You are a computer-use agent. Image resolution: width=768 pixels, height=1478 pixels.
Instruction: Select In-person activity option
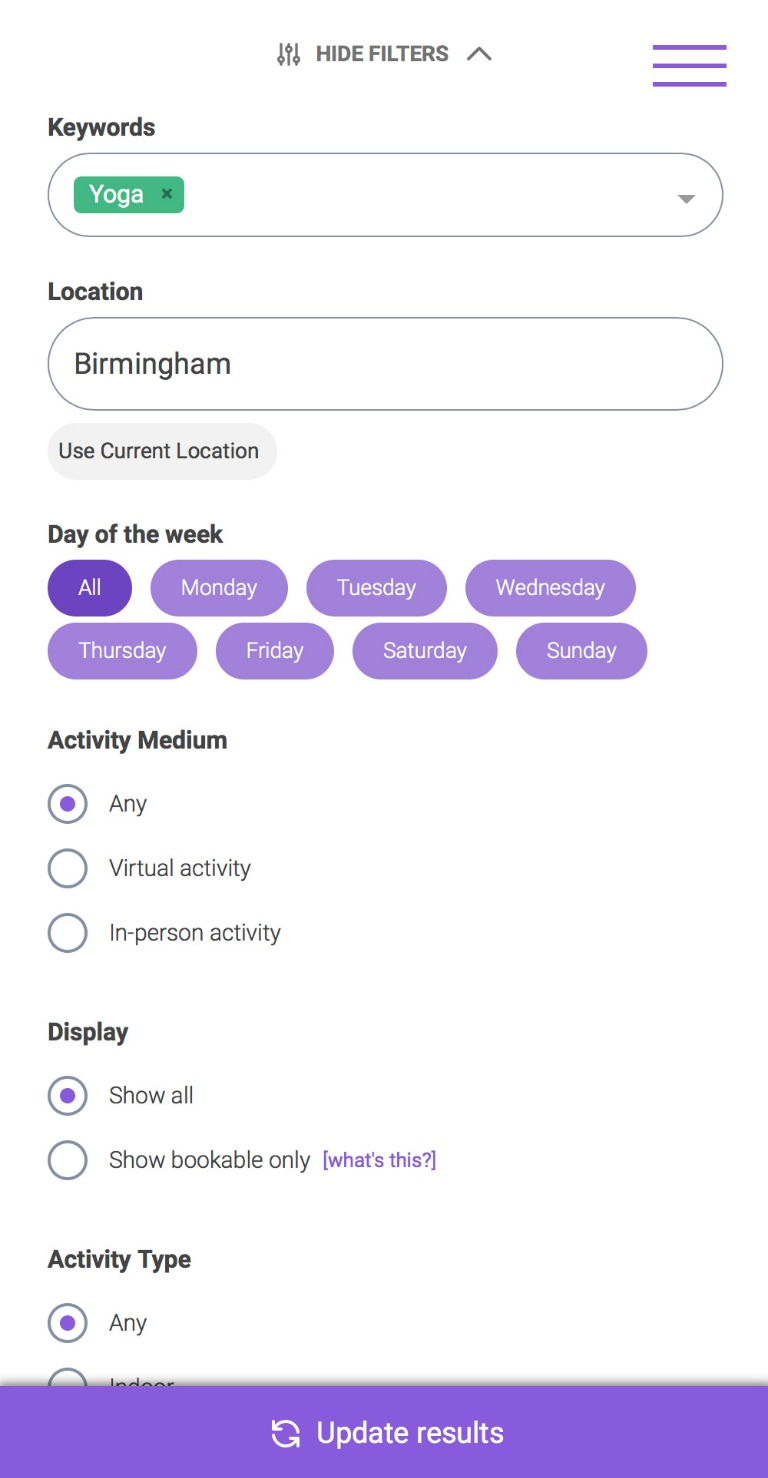click(68, 933)
